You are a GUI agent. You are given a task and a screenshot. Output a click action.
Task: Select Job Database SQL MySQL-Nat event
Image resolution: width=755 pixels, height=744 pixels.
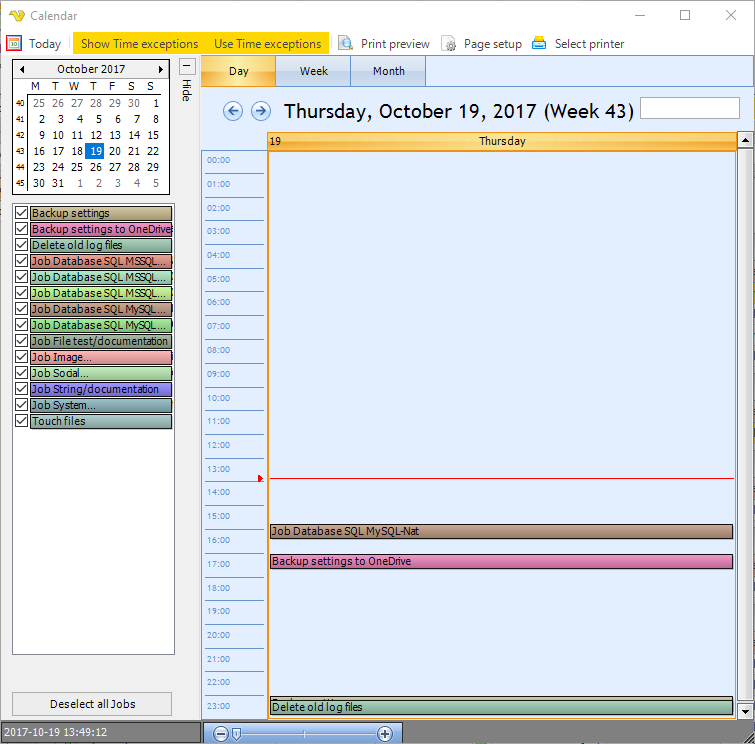click(x=501, y=531)
